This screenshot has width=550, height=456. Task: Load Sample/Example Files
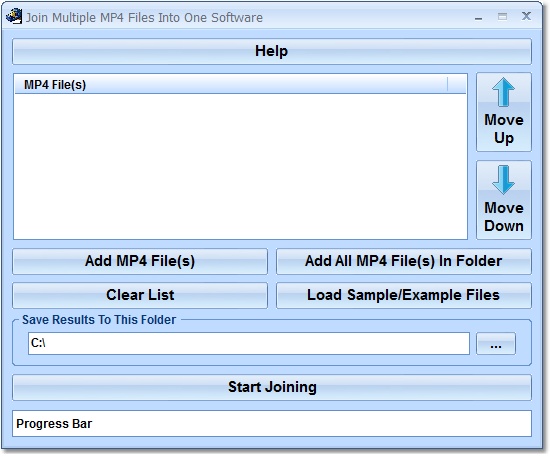tap(404, 295)
